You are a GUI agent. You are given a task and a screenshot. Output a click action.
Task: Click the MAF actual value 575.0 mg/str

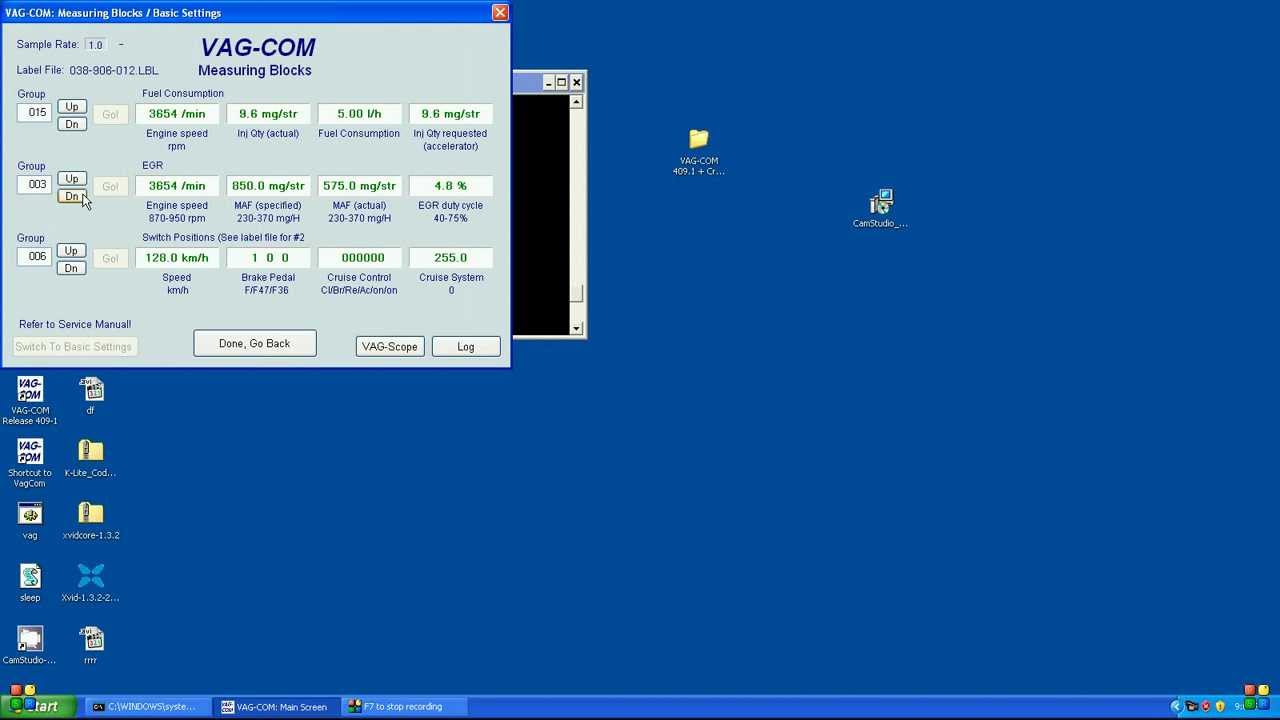359,186
